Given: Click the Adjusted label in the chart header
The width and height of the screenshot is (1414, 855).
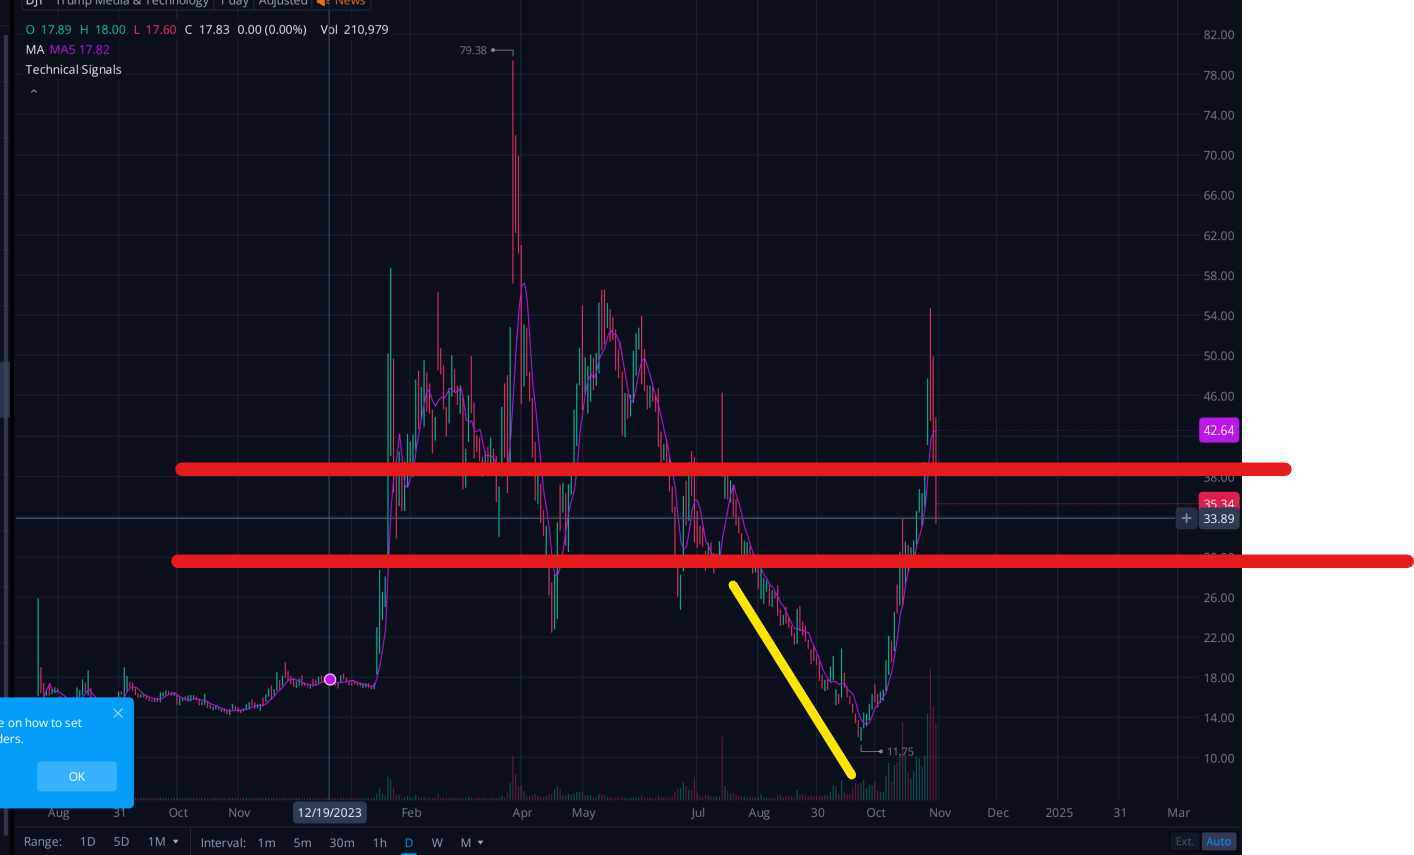Looking at the screenshot, I should 283,3.
